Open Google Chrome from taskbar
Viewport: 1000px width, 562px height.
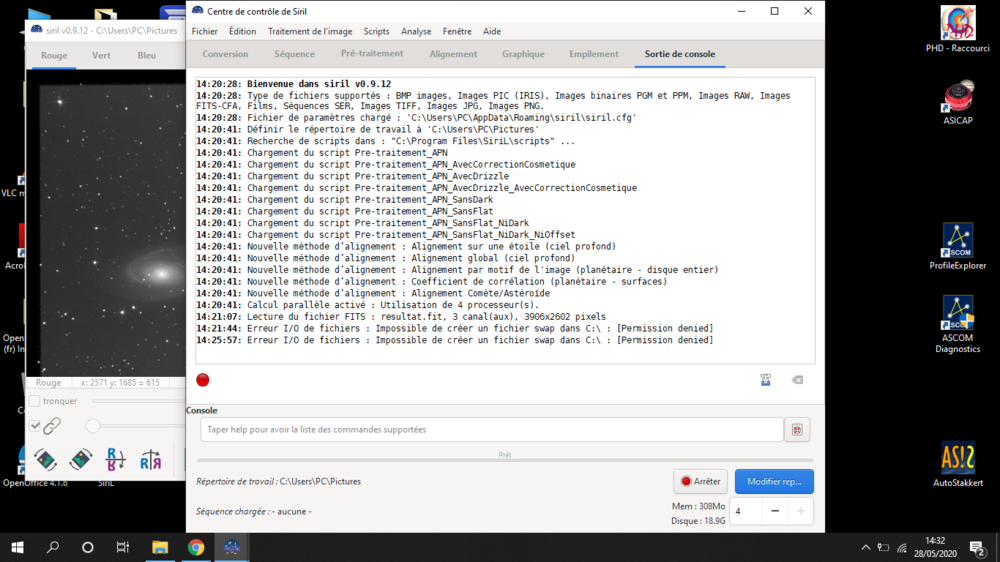pos(196,547)
